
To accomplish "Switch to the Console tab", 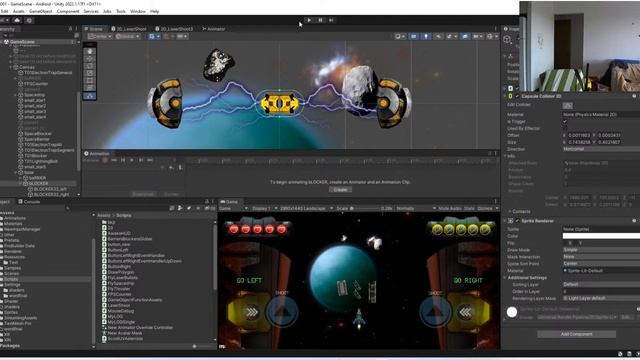I will click(x=29, y=202).
